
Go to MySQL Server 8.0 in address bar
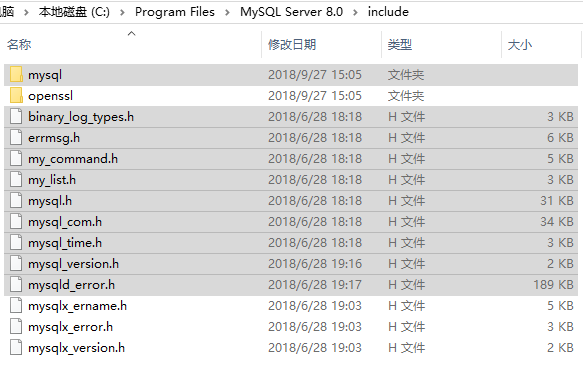pyautogui.click(x=291, y=12)
